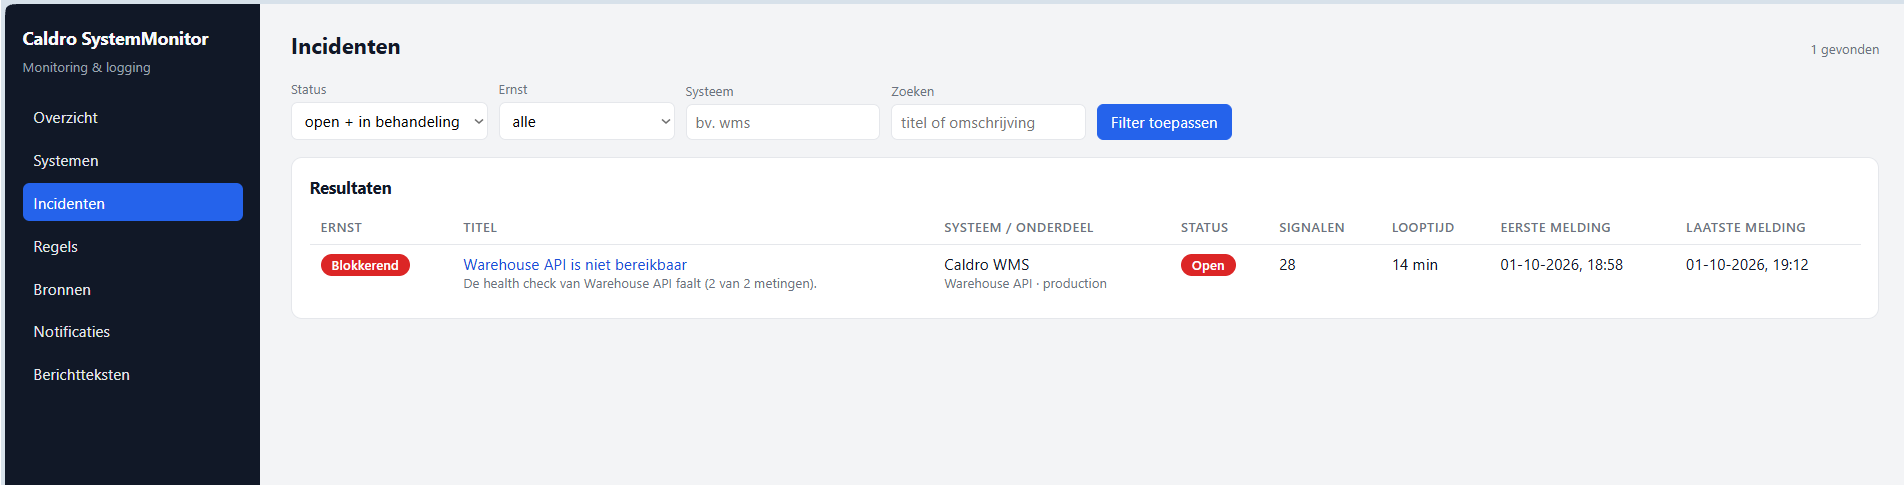Viewport: 1904px width, 485px height.
Task: Click the Caldro WMS system cell
Action: click(x=986, y=265)
